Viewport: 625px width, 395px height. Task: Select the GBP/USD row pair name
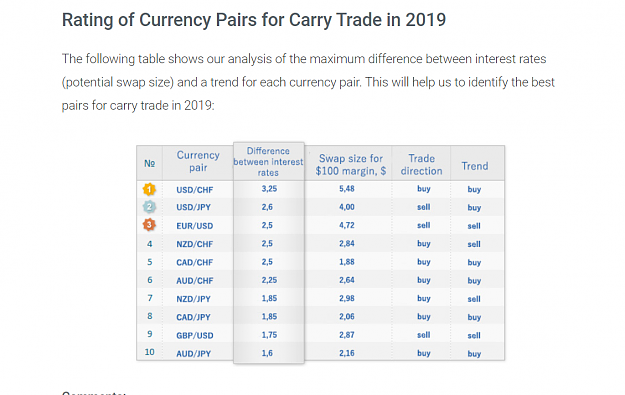tap(195, 336)
